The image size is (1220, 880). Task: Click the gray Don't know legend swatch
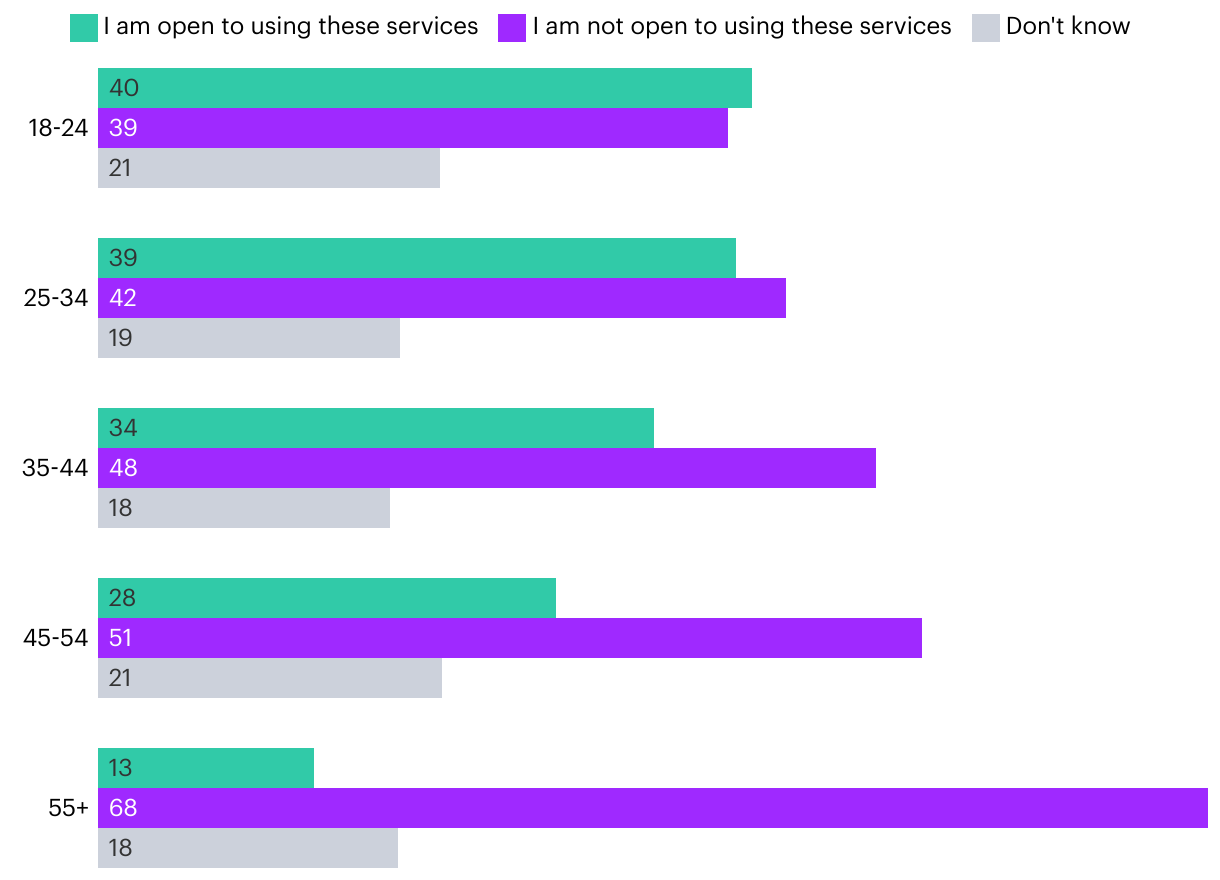(x=985, y=28)
